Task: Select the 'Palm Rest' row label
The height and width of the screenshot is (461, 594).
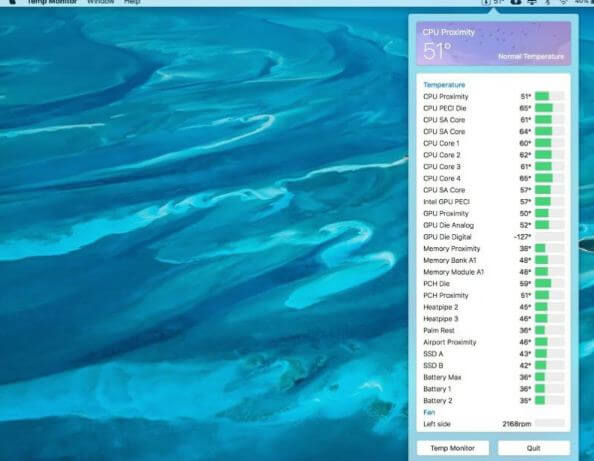Action: (x=439, y=330)
